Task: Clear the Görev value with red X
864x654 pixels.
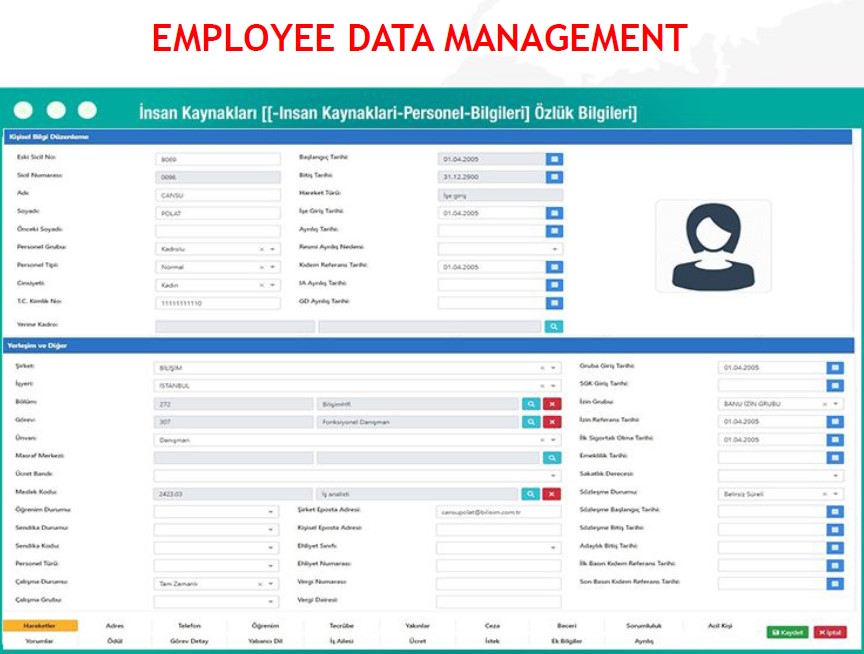Action: (x=552, y=422)
